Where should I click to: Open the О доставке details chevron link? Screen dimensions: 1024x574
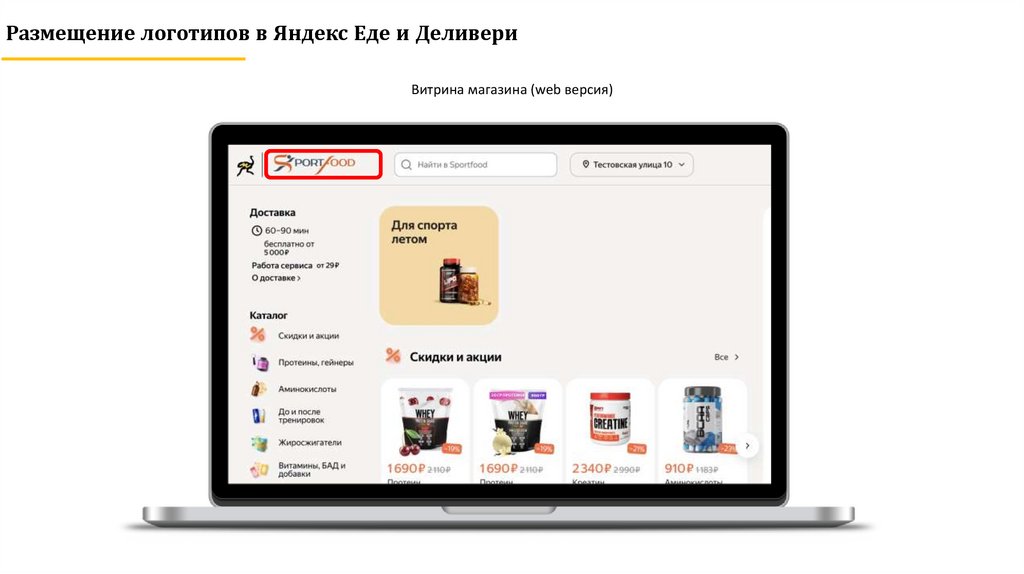pos(276,278)
